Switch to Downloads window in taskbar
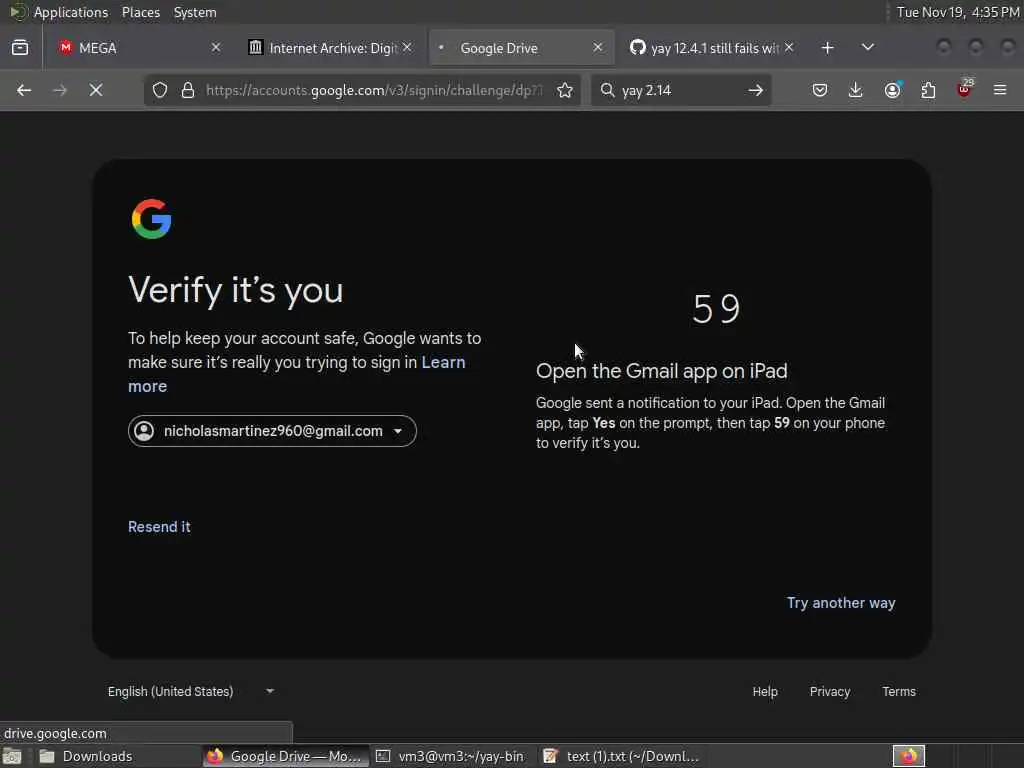Screen dimensions: 1024x768 click(118, 756)
